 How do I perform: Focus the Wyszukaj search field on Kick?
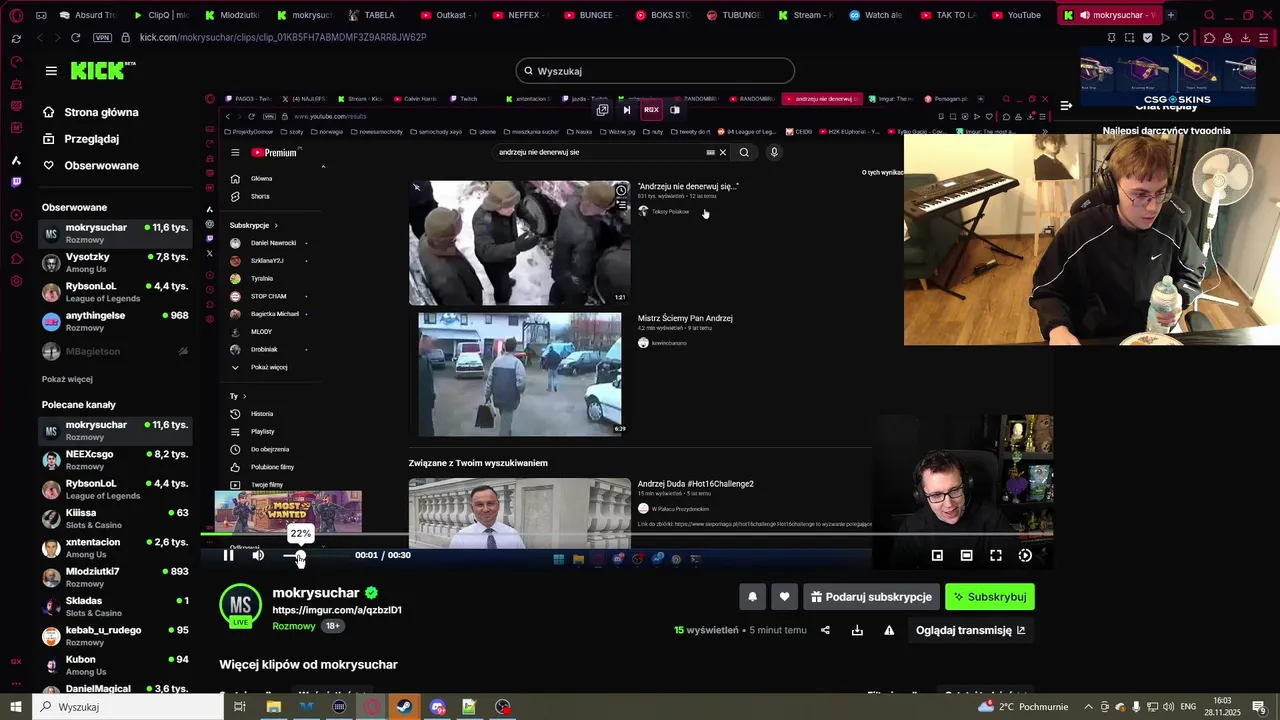pos(655,71)
